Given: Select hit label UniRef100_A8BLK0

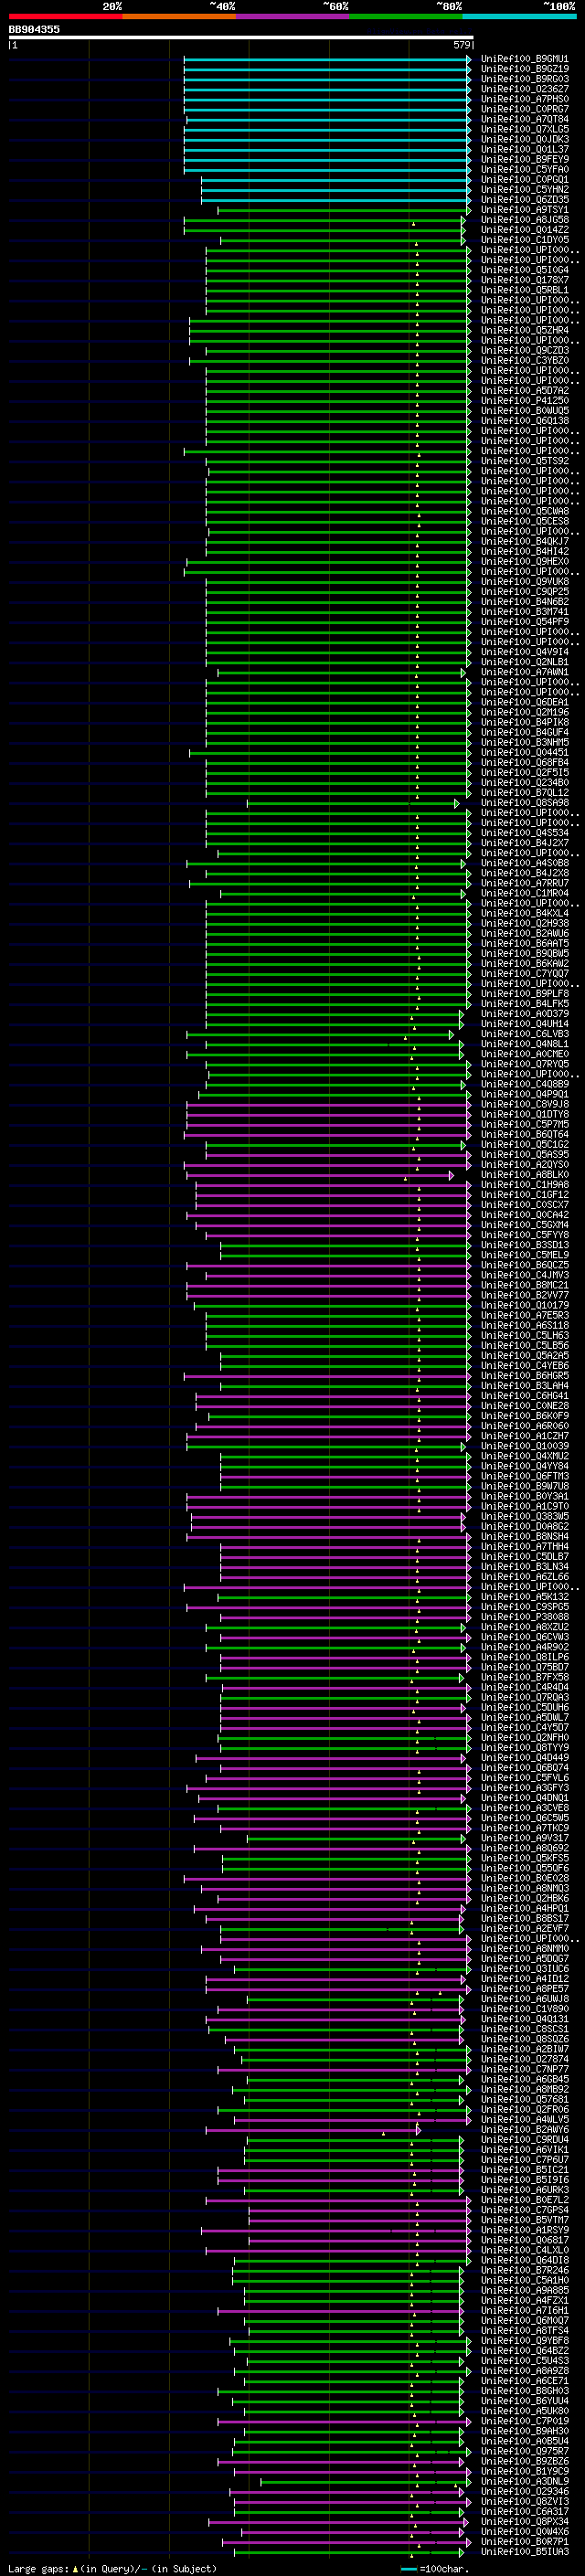Looking at the screenshot, I should coord(524,1175).
